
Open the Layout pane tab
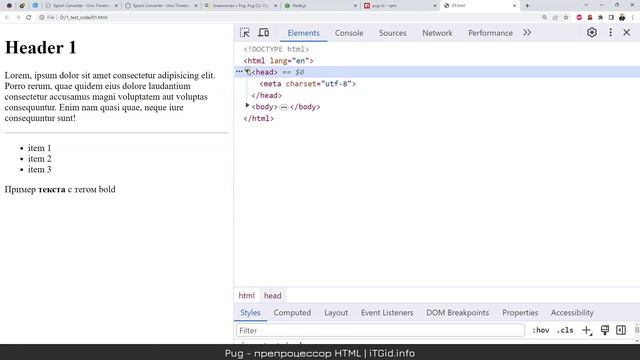pos(336,313)
